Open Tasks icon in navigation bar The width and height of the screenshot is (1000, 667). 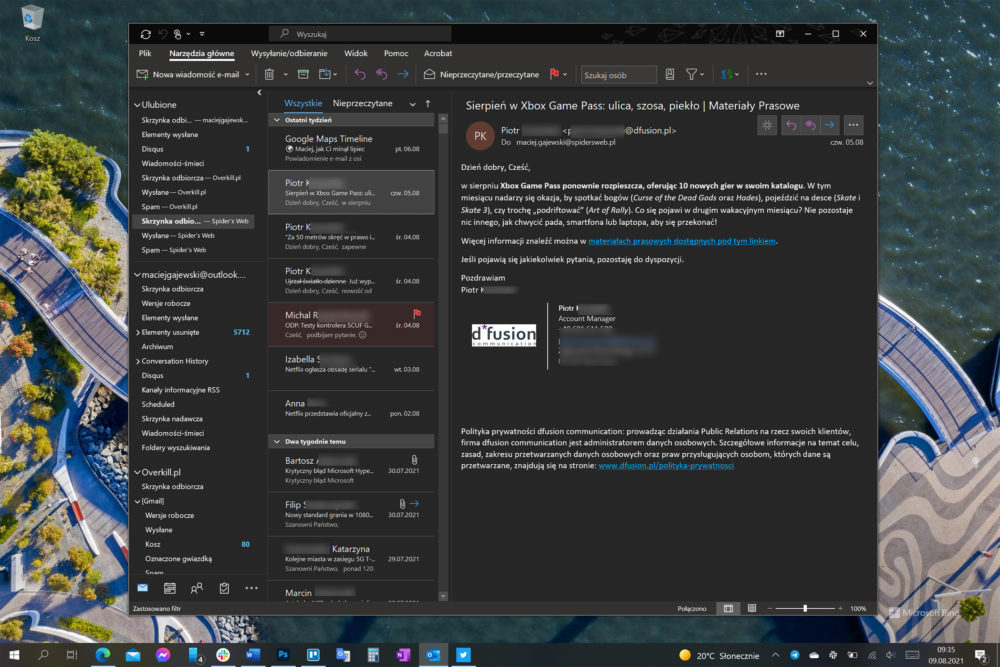pos(224,588)
